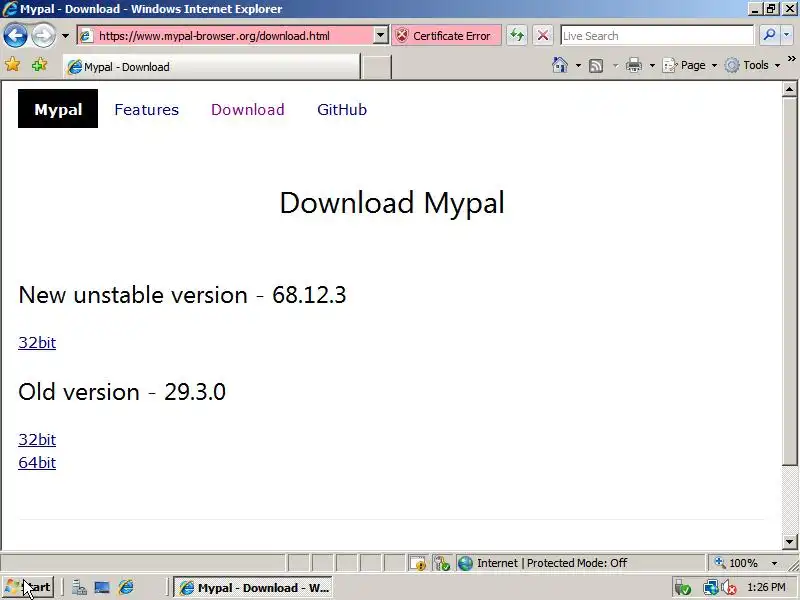This screenshot has width=800, height=600.
Task: Open the recent pages dropdown arrow
Action: click(x=65, y=36)
